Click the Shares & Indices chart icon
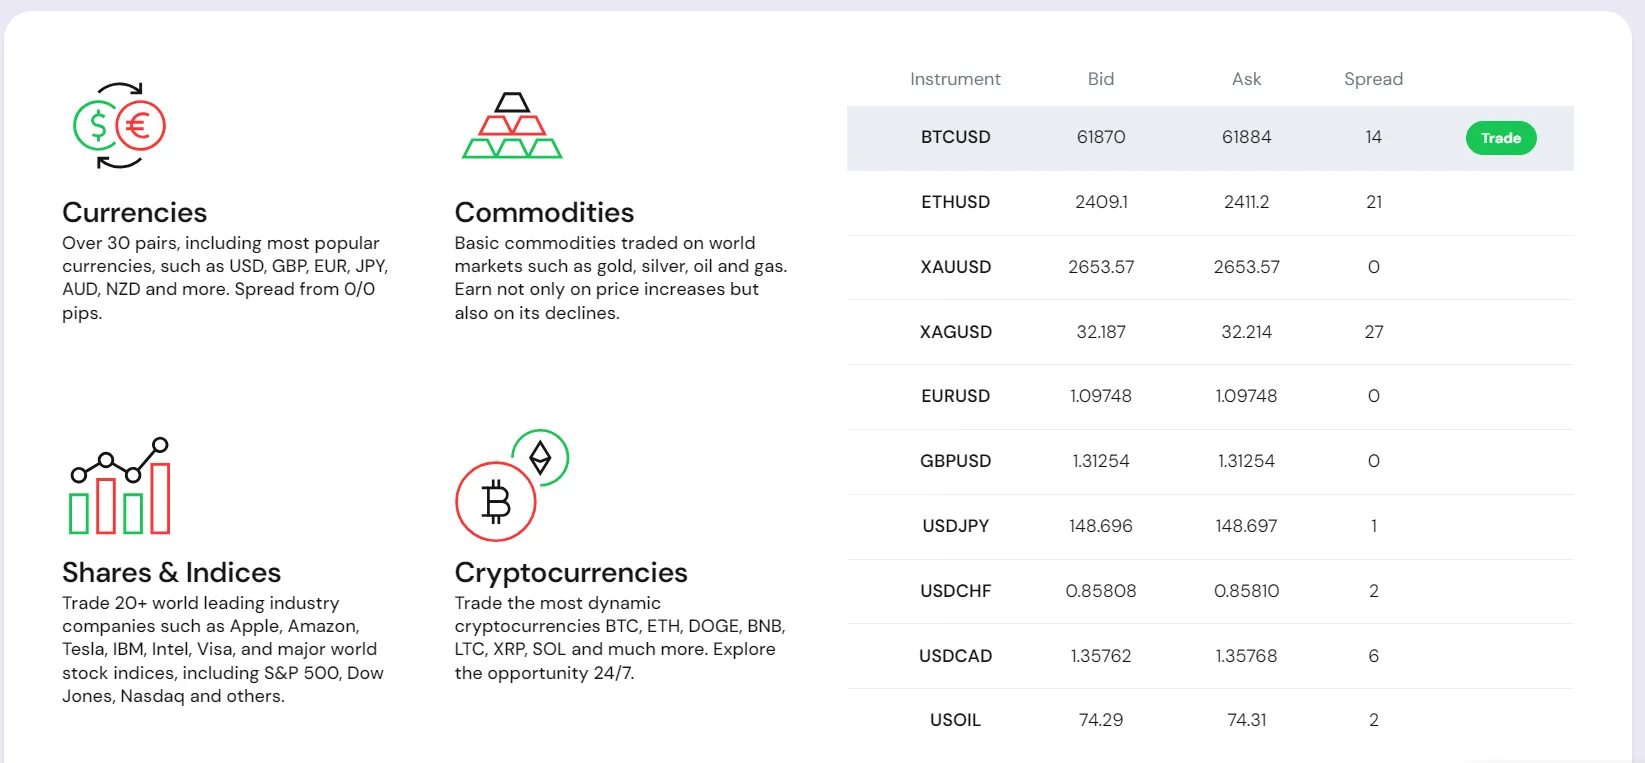The width and height of the screenshot is (1645, 763). pos(119,486)
